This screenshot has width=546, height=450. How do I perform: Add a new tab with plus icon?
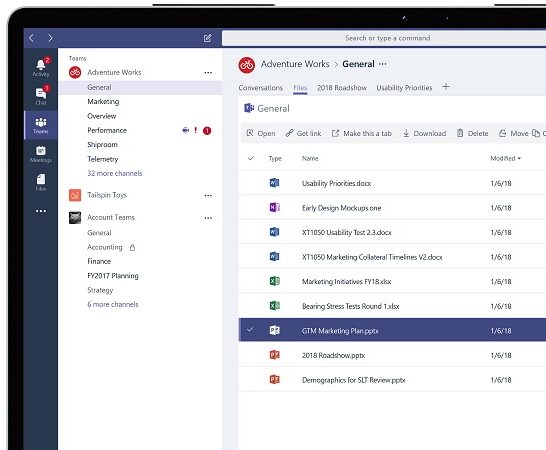pos(446,87)
